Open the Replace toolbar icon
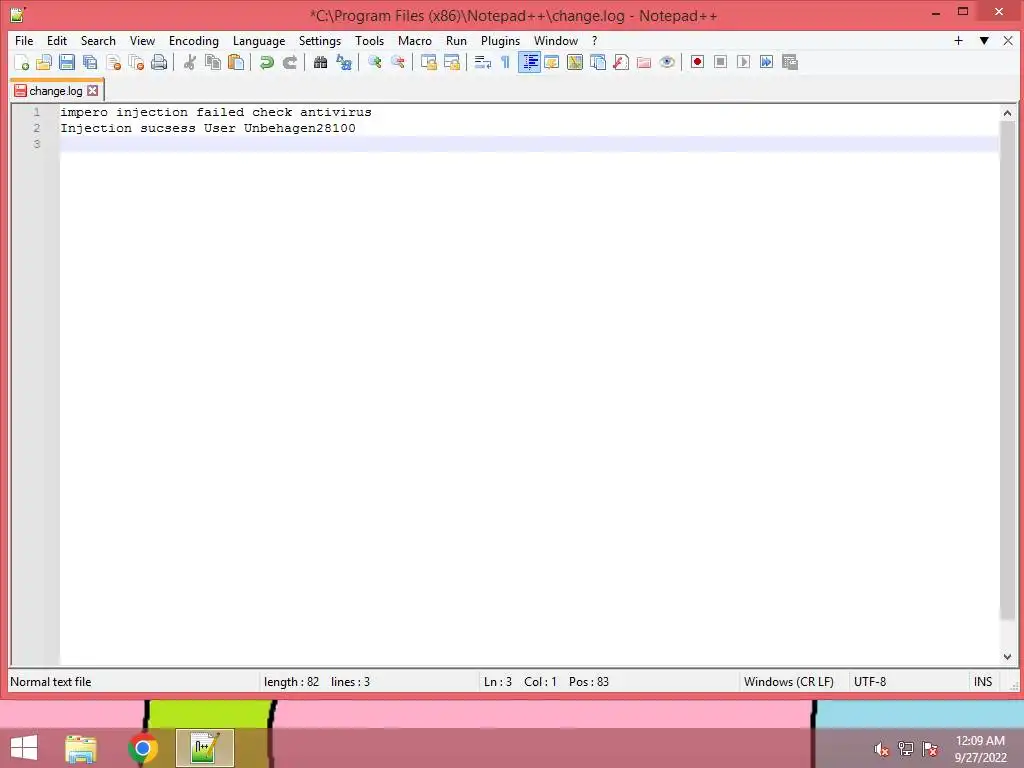The image size is (1024, 768). click(344, 62)
